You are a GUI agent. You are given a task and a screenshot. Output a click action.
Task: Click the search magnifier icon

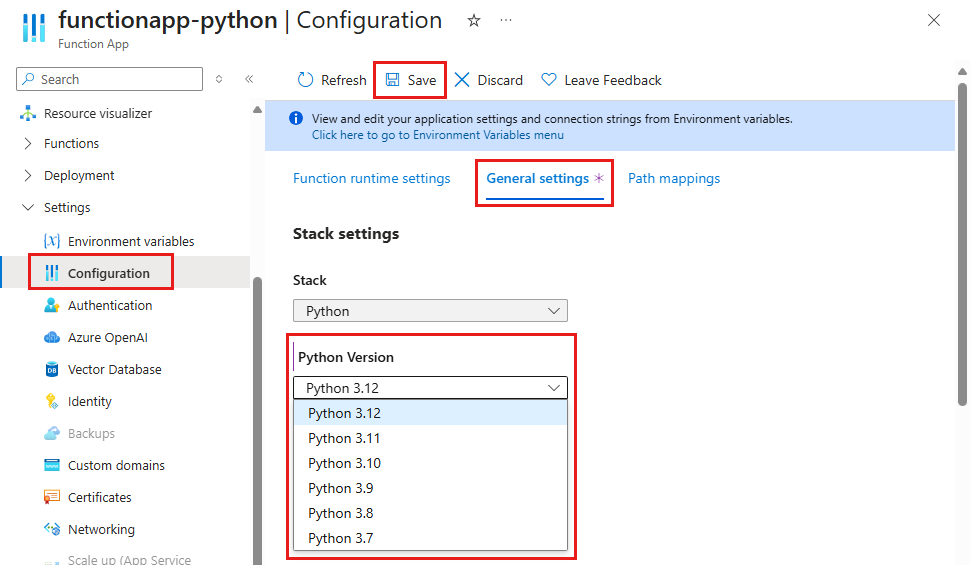[x=28, y=79]
